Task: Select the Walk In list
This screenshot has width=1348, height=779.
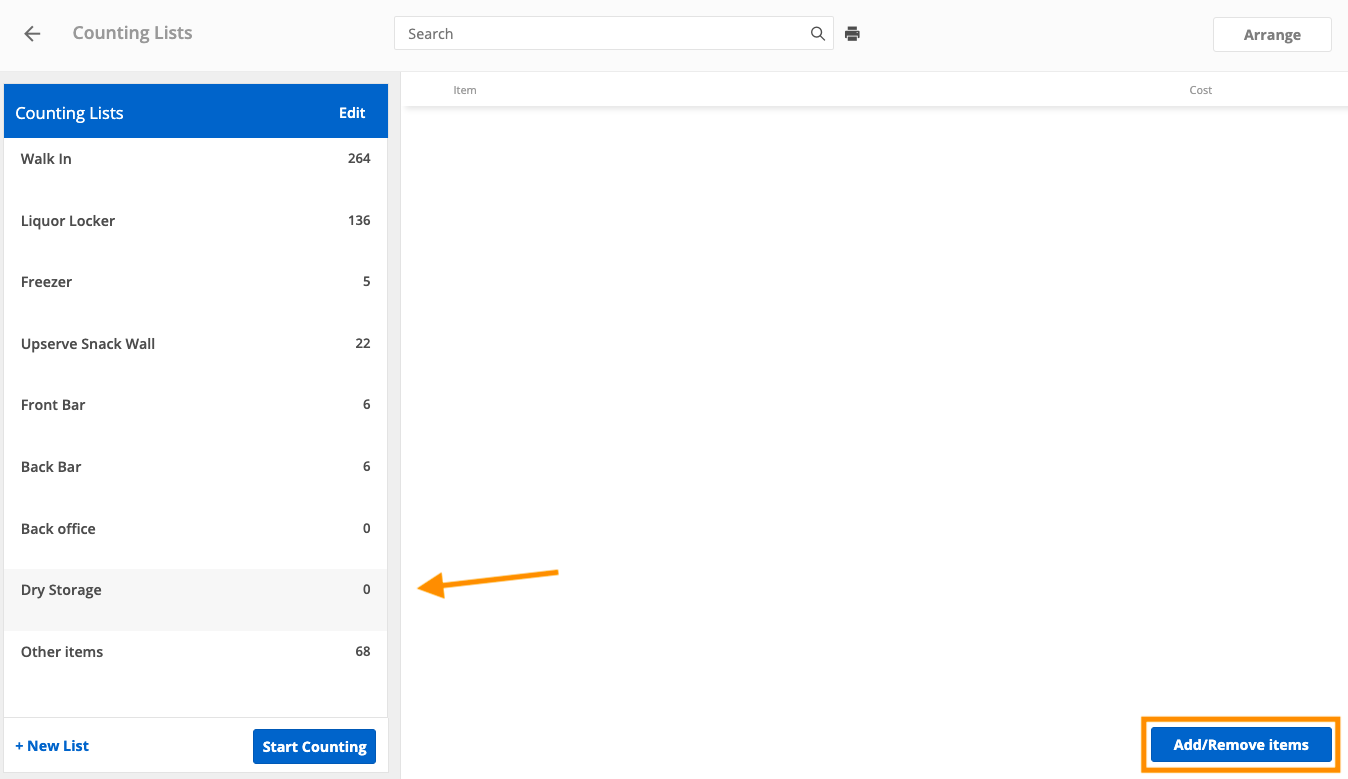Action: pos(195,159)
